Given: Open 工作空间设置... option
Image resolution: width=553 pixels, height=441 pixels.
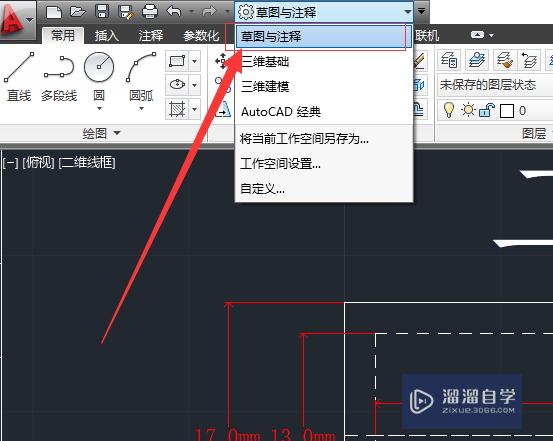Looking at the screenshot, I should pos(323,164).
